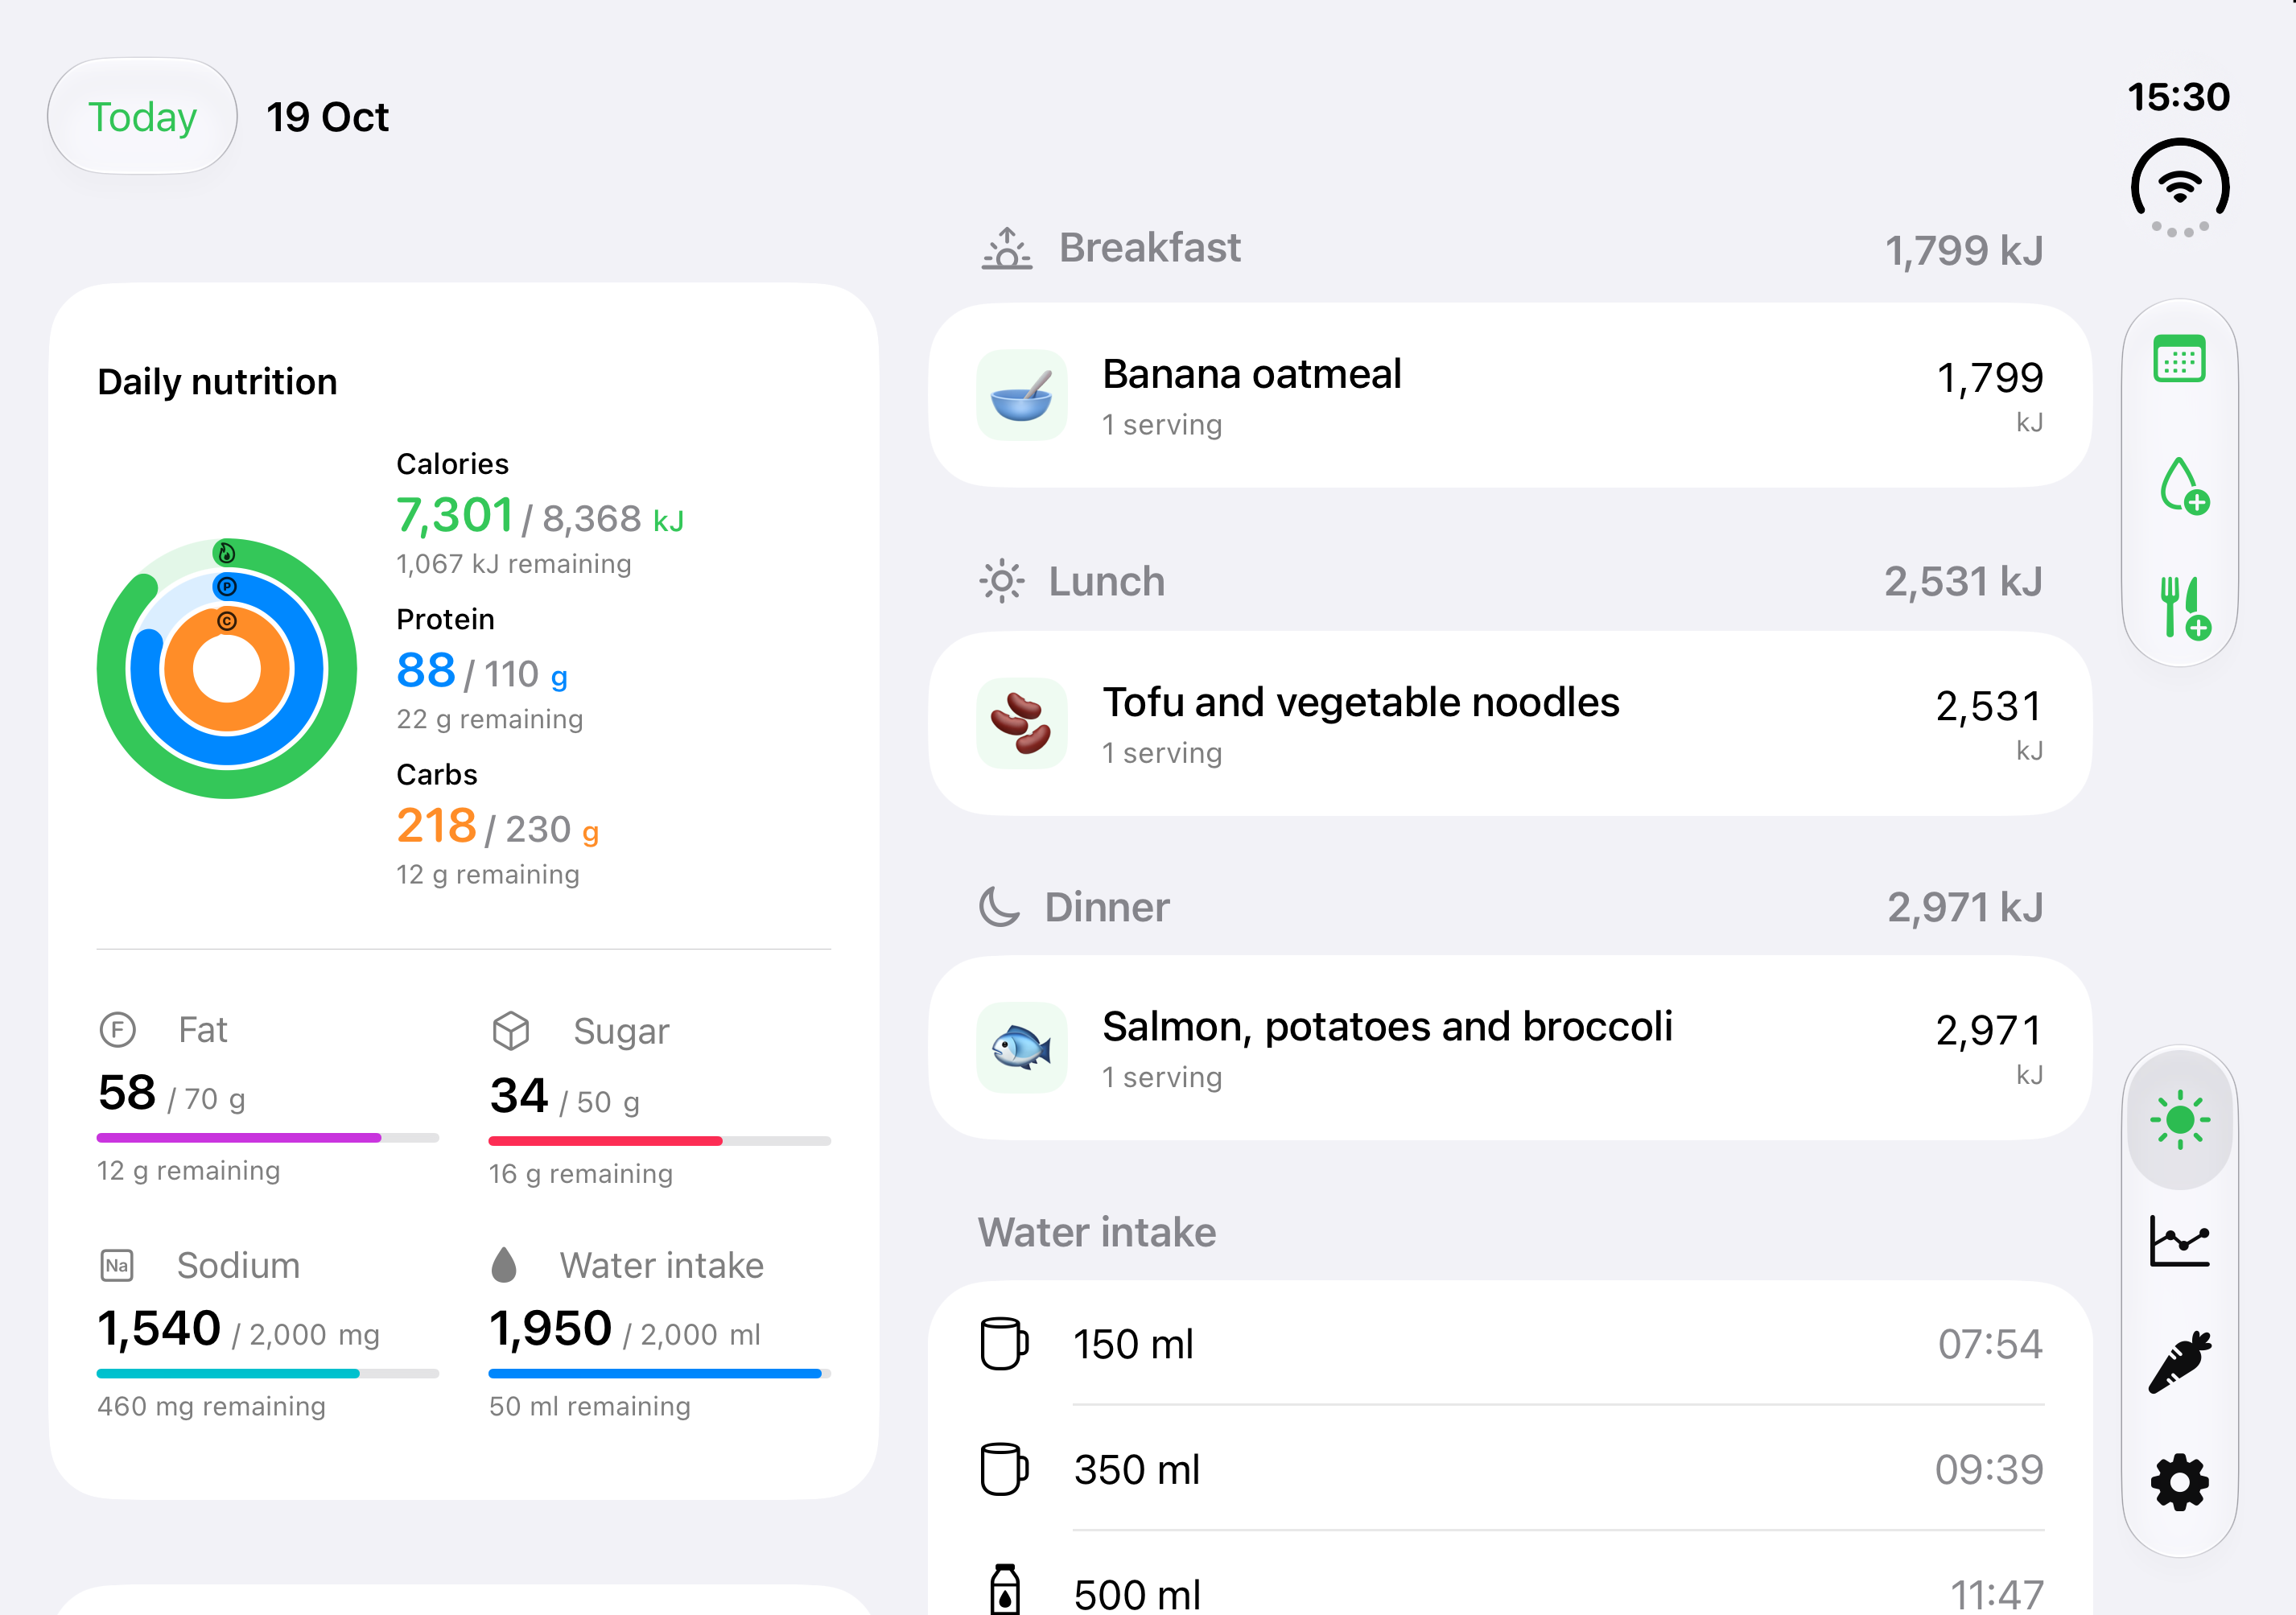Image resolution: width=2296 pixels, height=1615 pixels.
Task: Click the Dinner 2,971 kJ total
Action: (x=1964, y=908)
